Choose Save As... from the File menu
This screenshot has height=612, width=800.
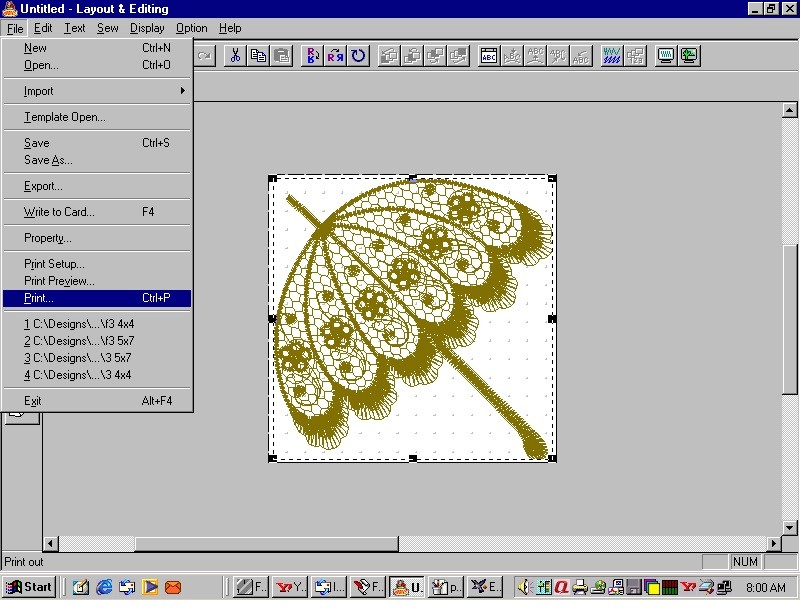tap(97, 160)
